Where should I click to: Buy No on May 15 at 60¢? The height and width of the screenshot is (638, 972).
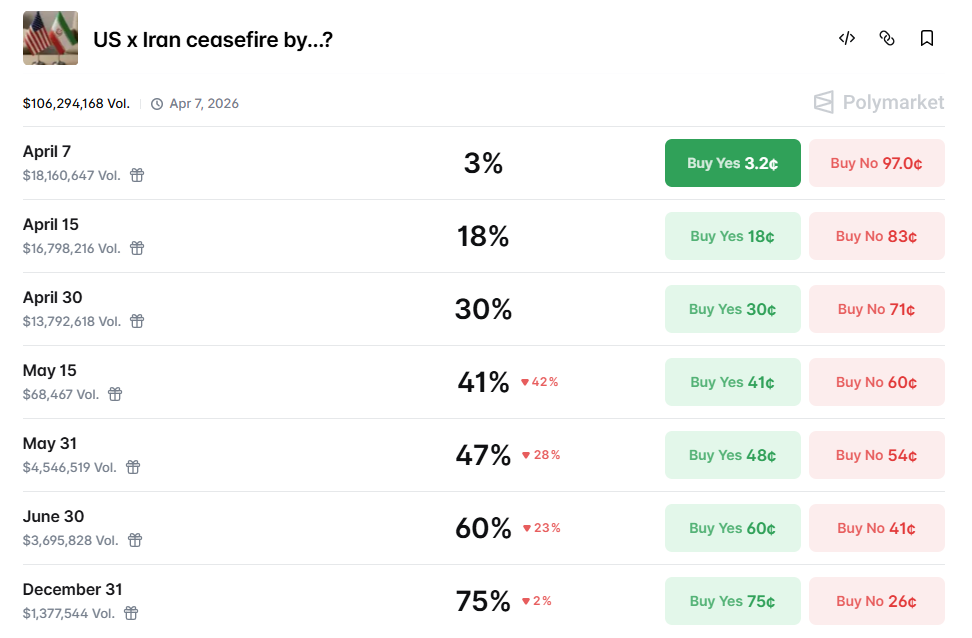click(876, 382)
